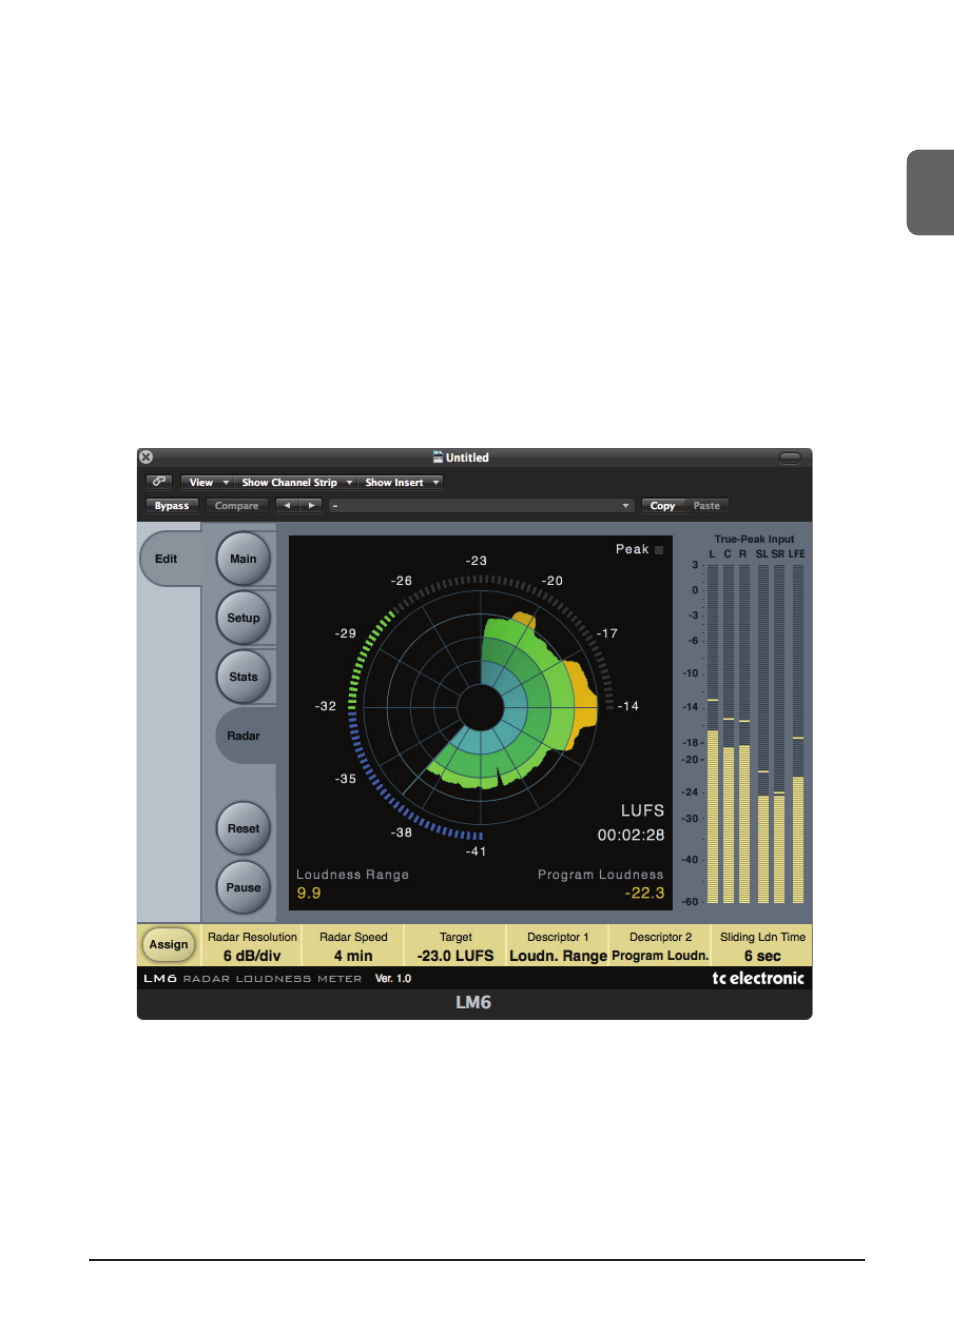Open the Main page
The image size is (954, 1336).
click(x=243, y=559)
